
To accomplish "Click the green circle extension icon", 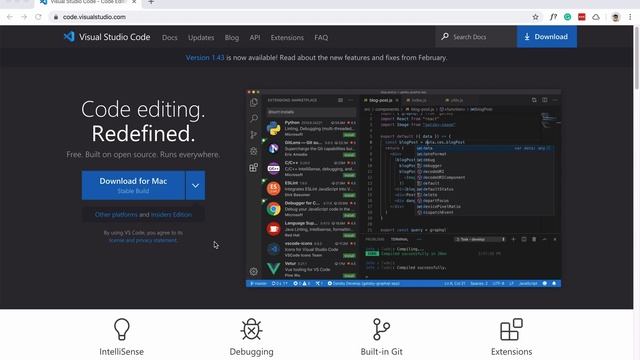I will 567,17.
